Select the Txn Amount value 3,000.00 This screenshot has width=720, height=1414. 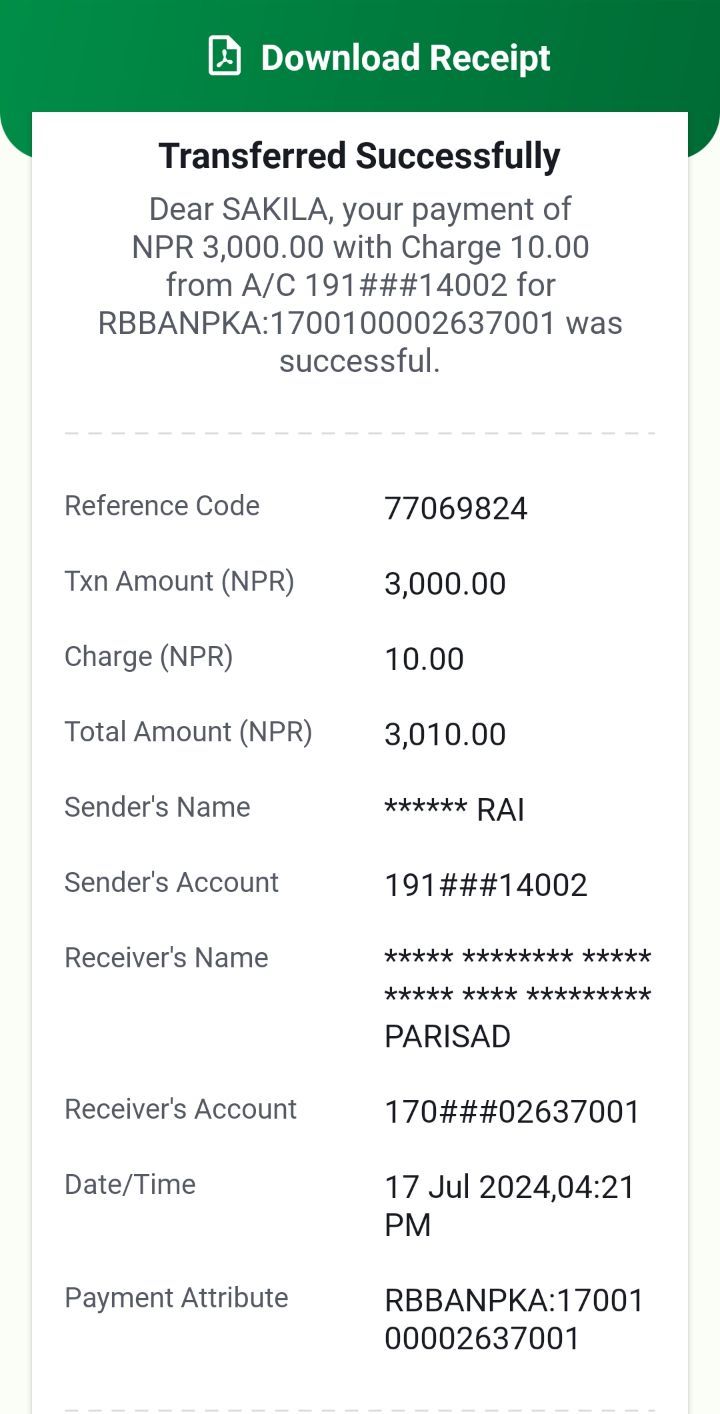445,584
